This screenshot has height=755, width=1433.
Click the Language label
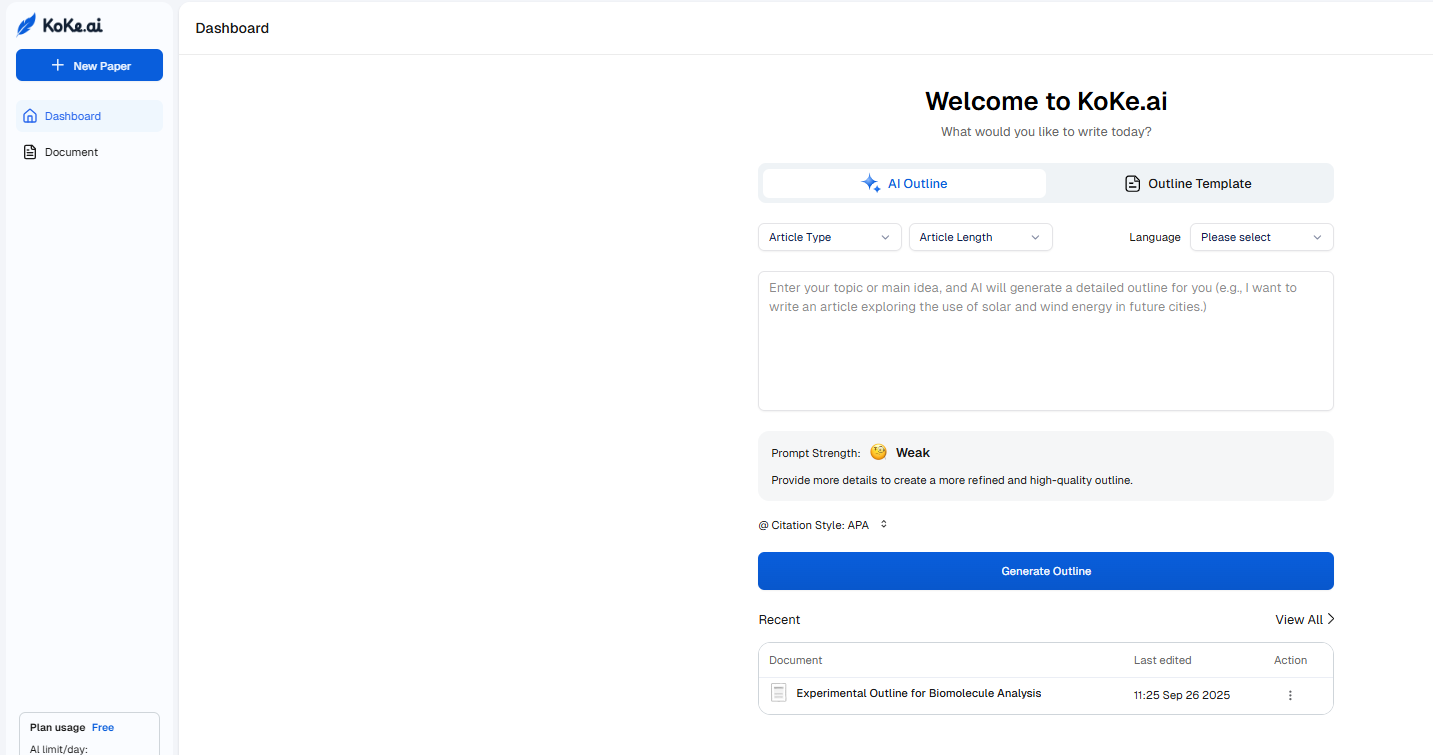pyautogui.click(x=1155, y=237)
